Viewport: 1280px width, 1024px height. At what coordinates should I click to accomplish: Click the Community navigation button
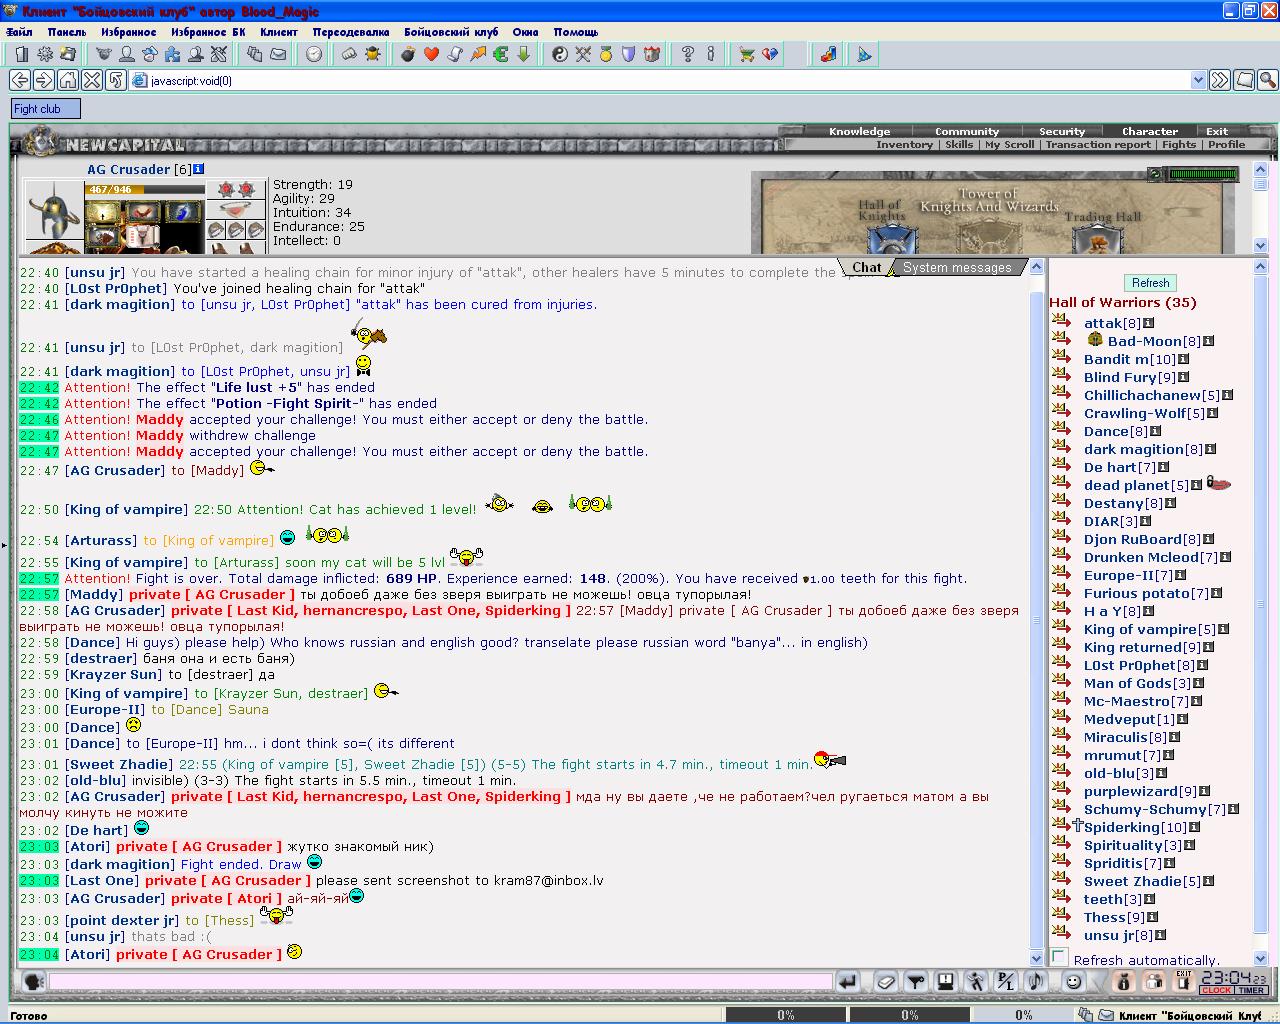[x=966, y=131]
